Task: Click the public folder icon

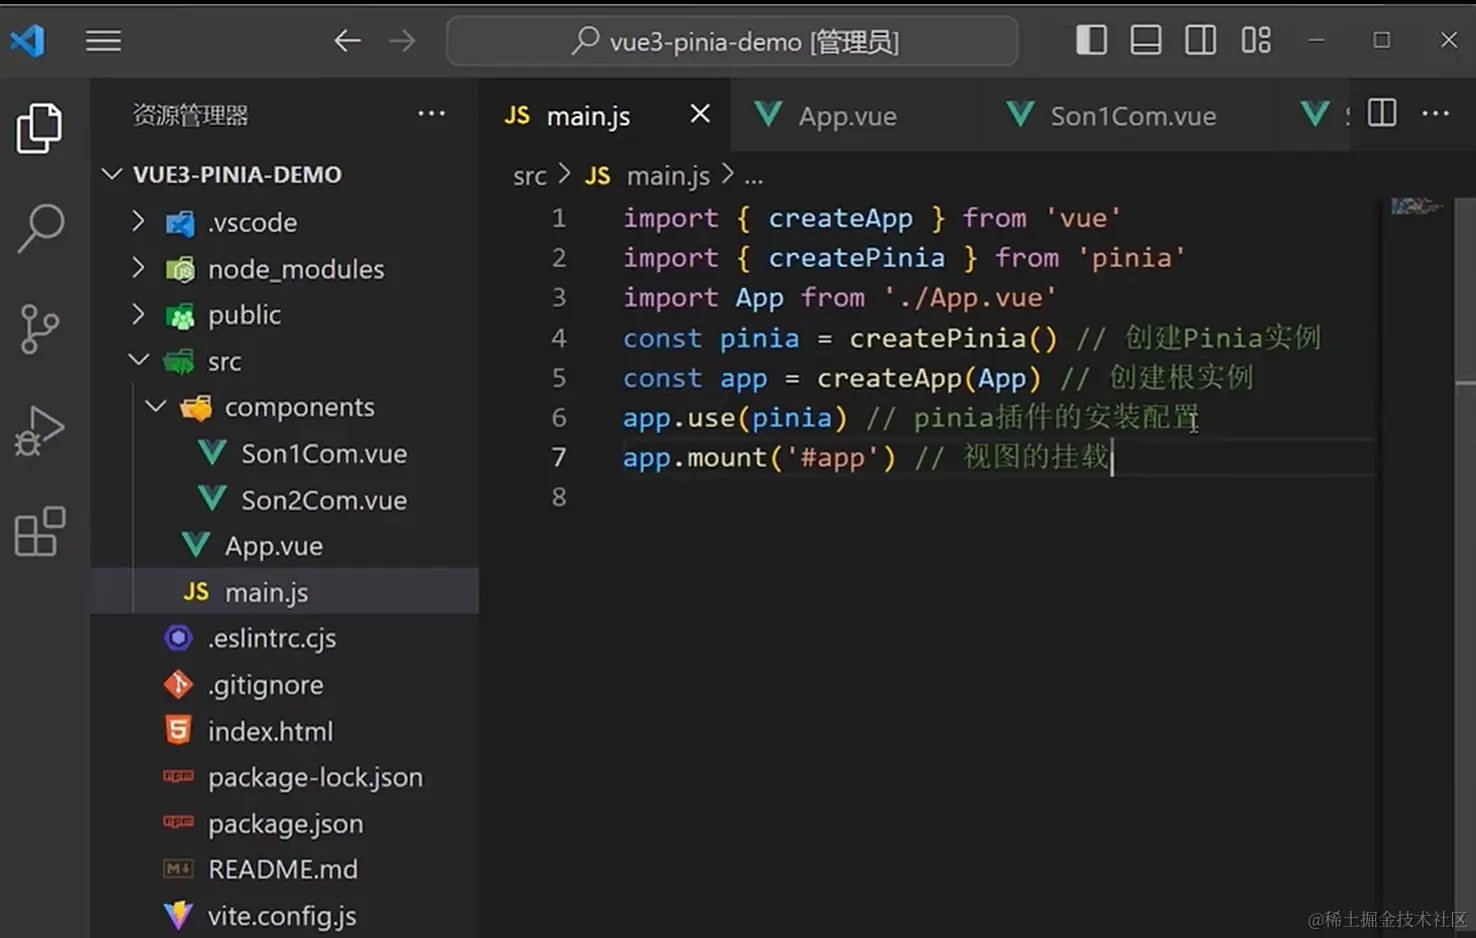Action: pyautogui.click(x=180, y=315)
